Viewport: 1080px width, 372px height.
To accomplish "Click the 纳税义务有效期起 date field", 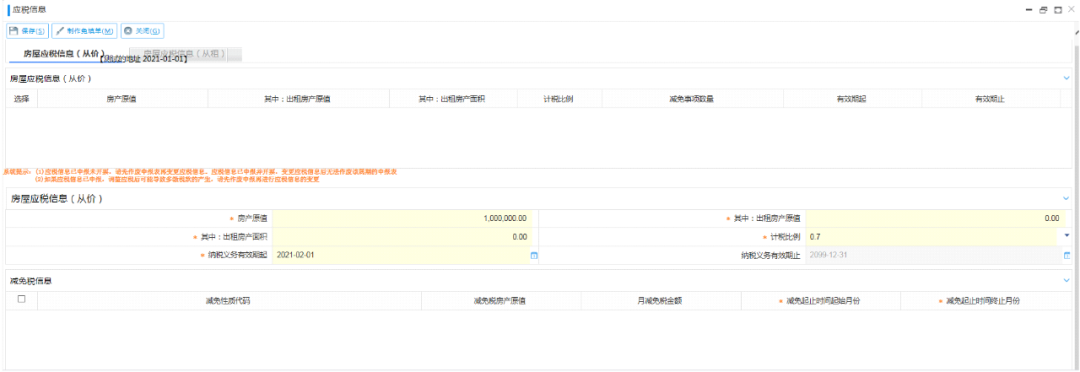I will point(401,255).
